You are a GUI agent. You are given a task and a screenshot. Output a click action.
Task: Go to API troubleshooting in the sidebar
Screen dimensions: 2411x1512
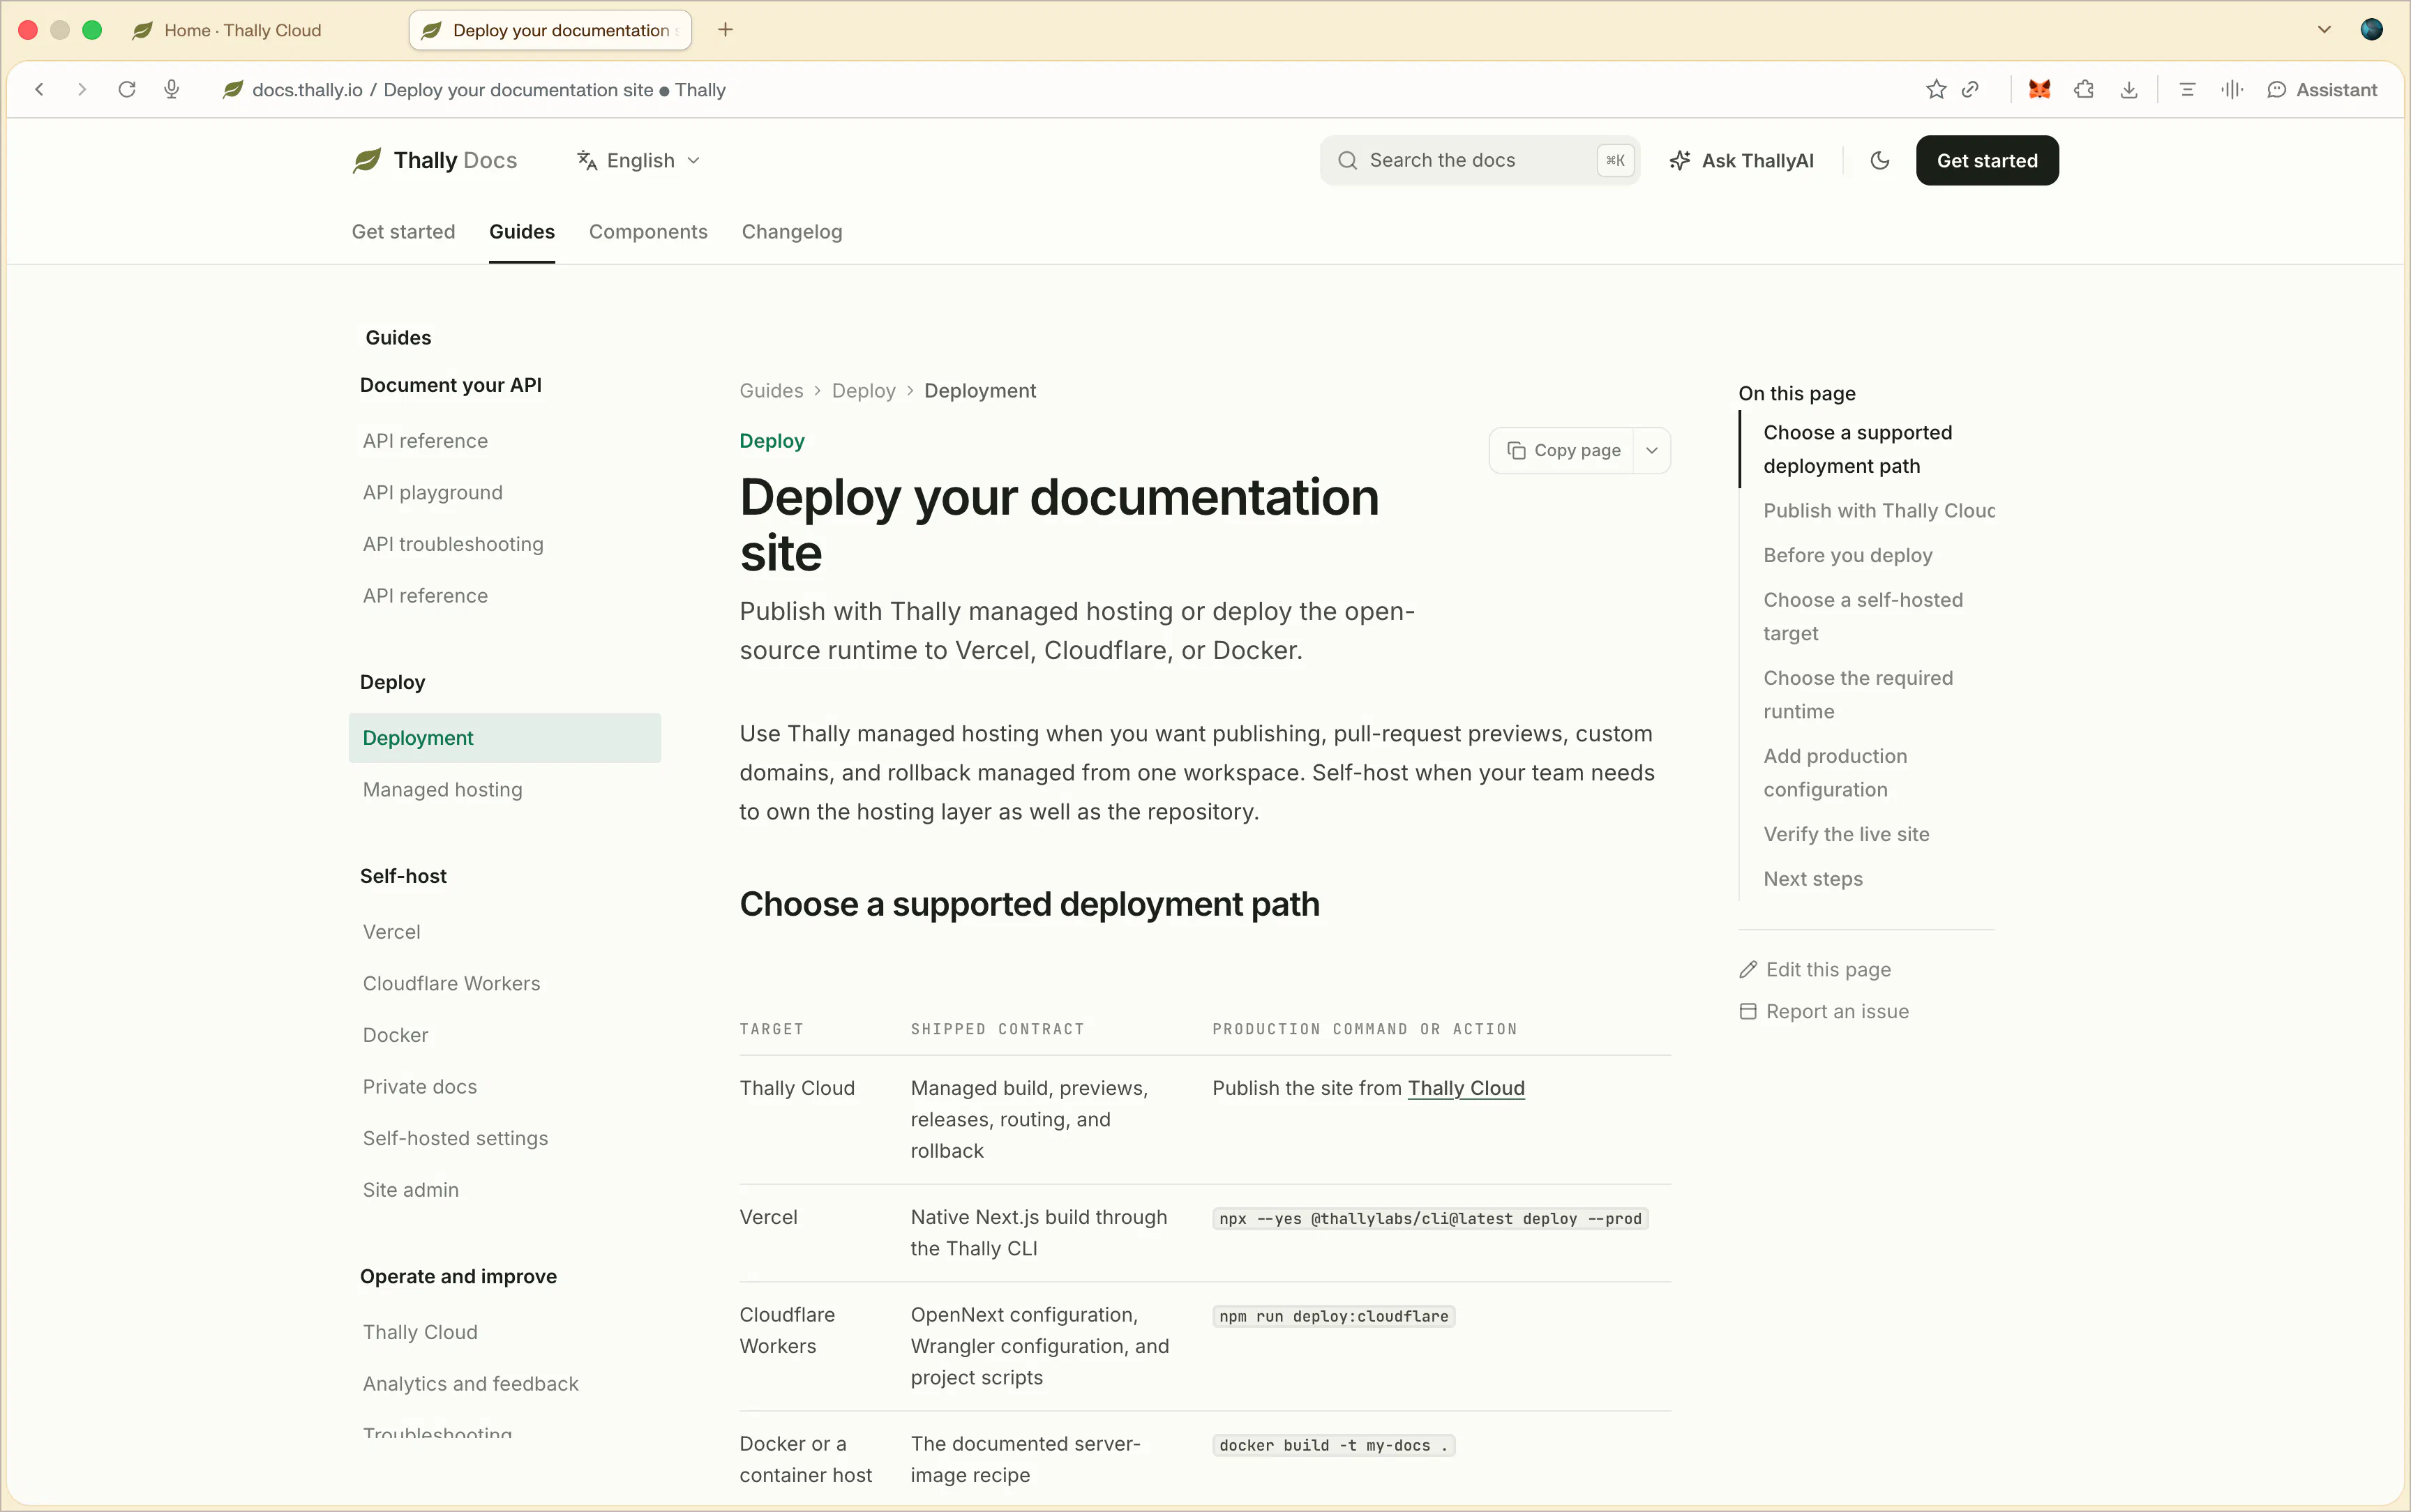click(x=453, y=544)
